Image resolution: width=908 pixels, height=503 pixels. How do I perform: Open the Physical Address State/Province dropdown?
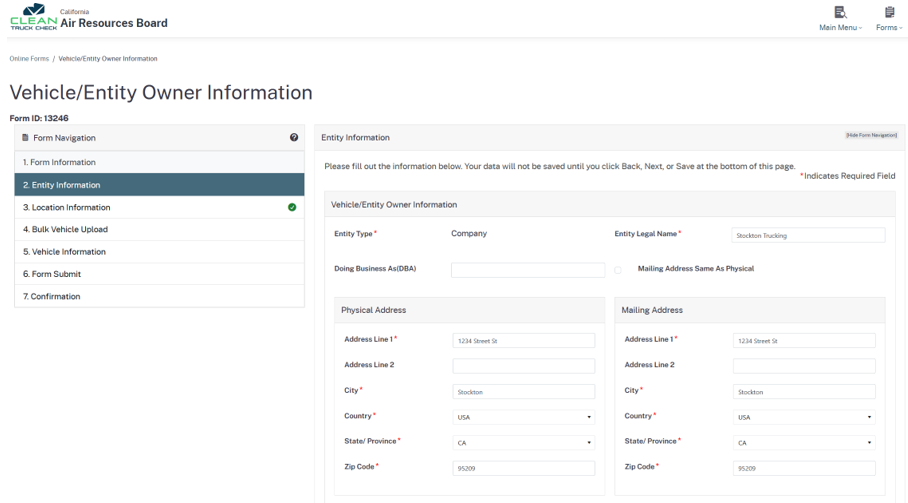point(523,443)
